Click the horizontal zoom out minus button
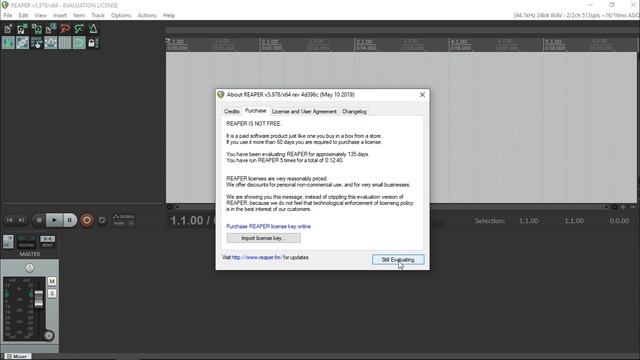The height and width of the screenshot is (360, 640). pos(633,207)
